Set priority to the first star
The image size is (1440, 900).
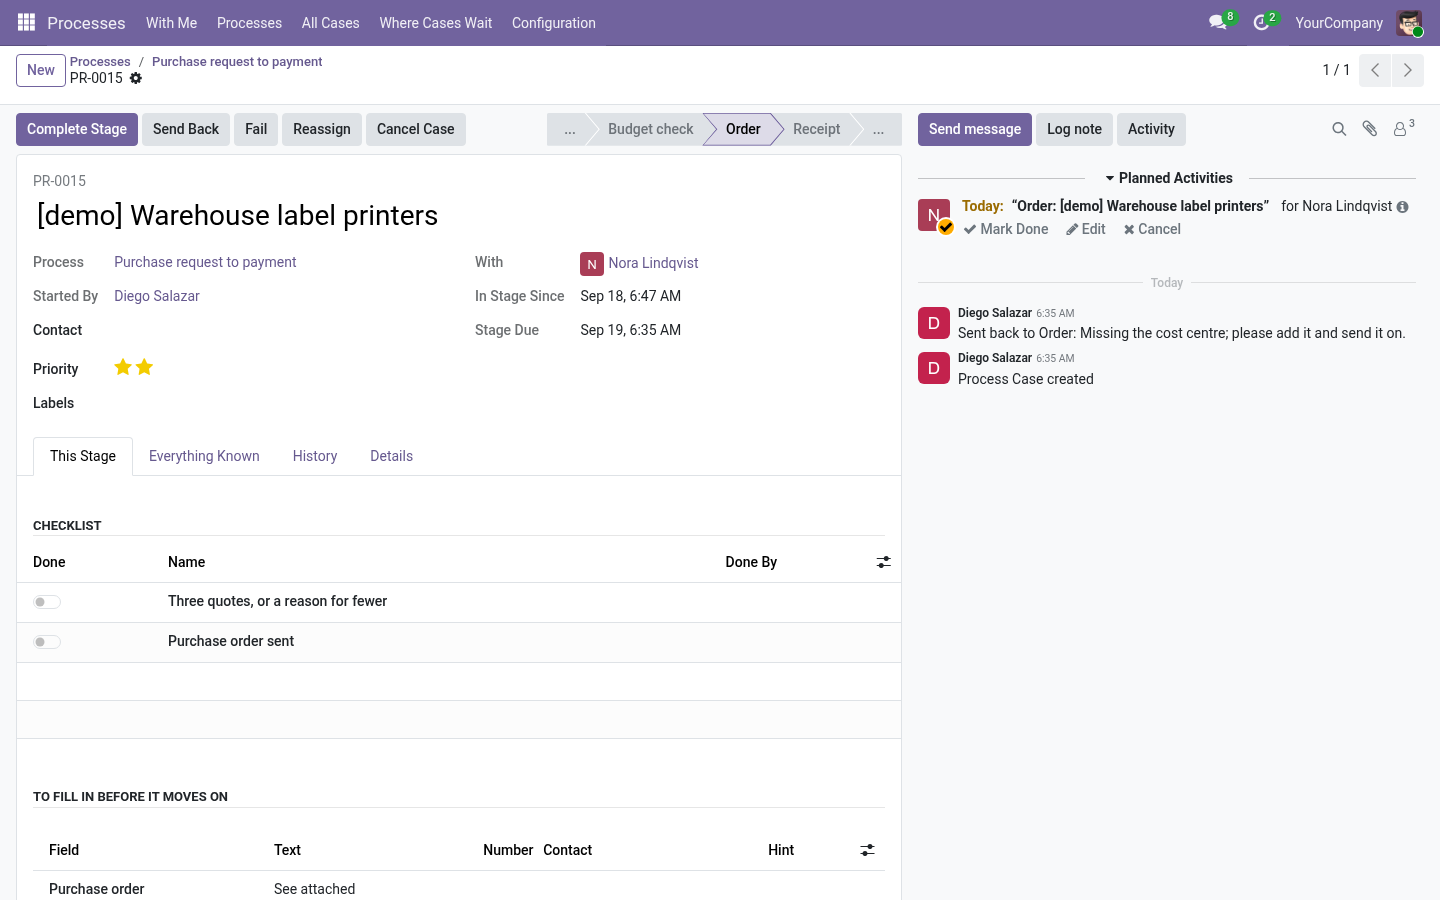123,367
